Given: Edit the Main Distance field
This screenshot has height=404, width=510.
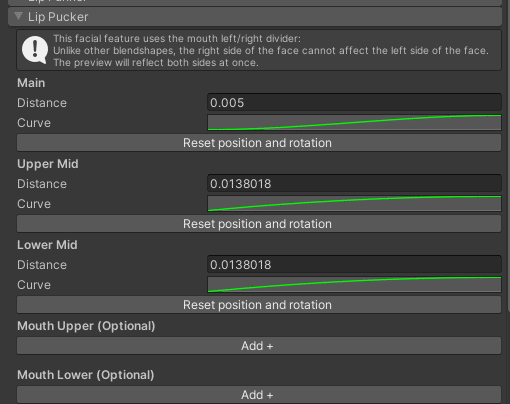Looking at the screenshot, I should click(x=354, y=102).
